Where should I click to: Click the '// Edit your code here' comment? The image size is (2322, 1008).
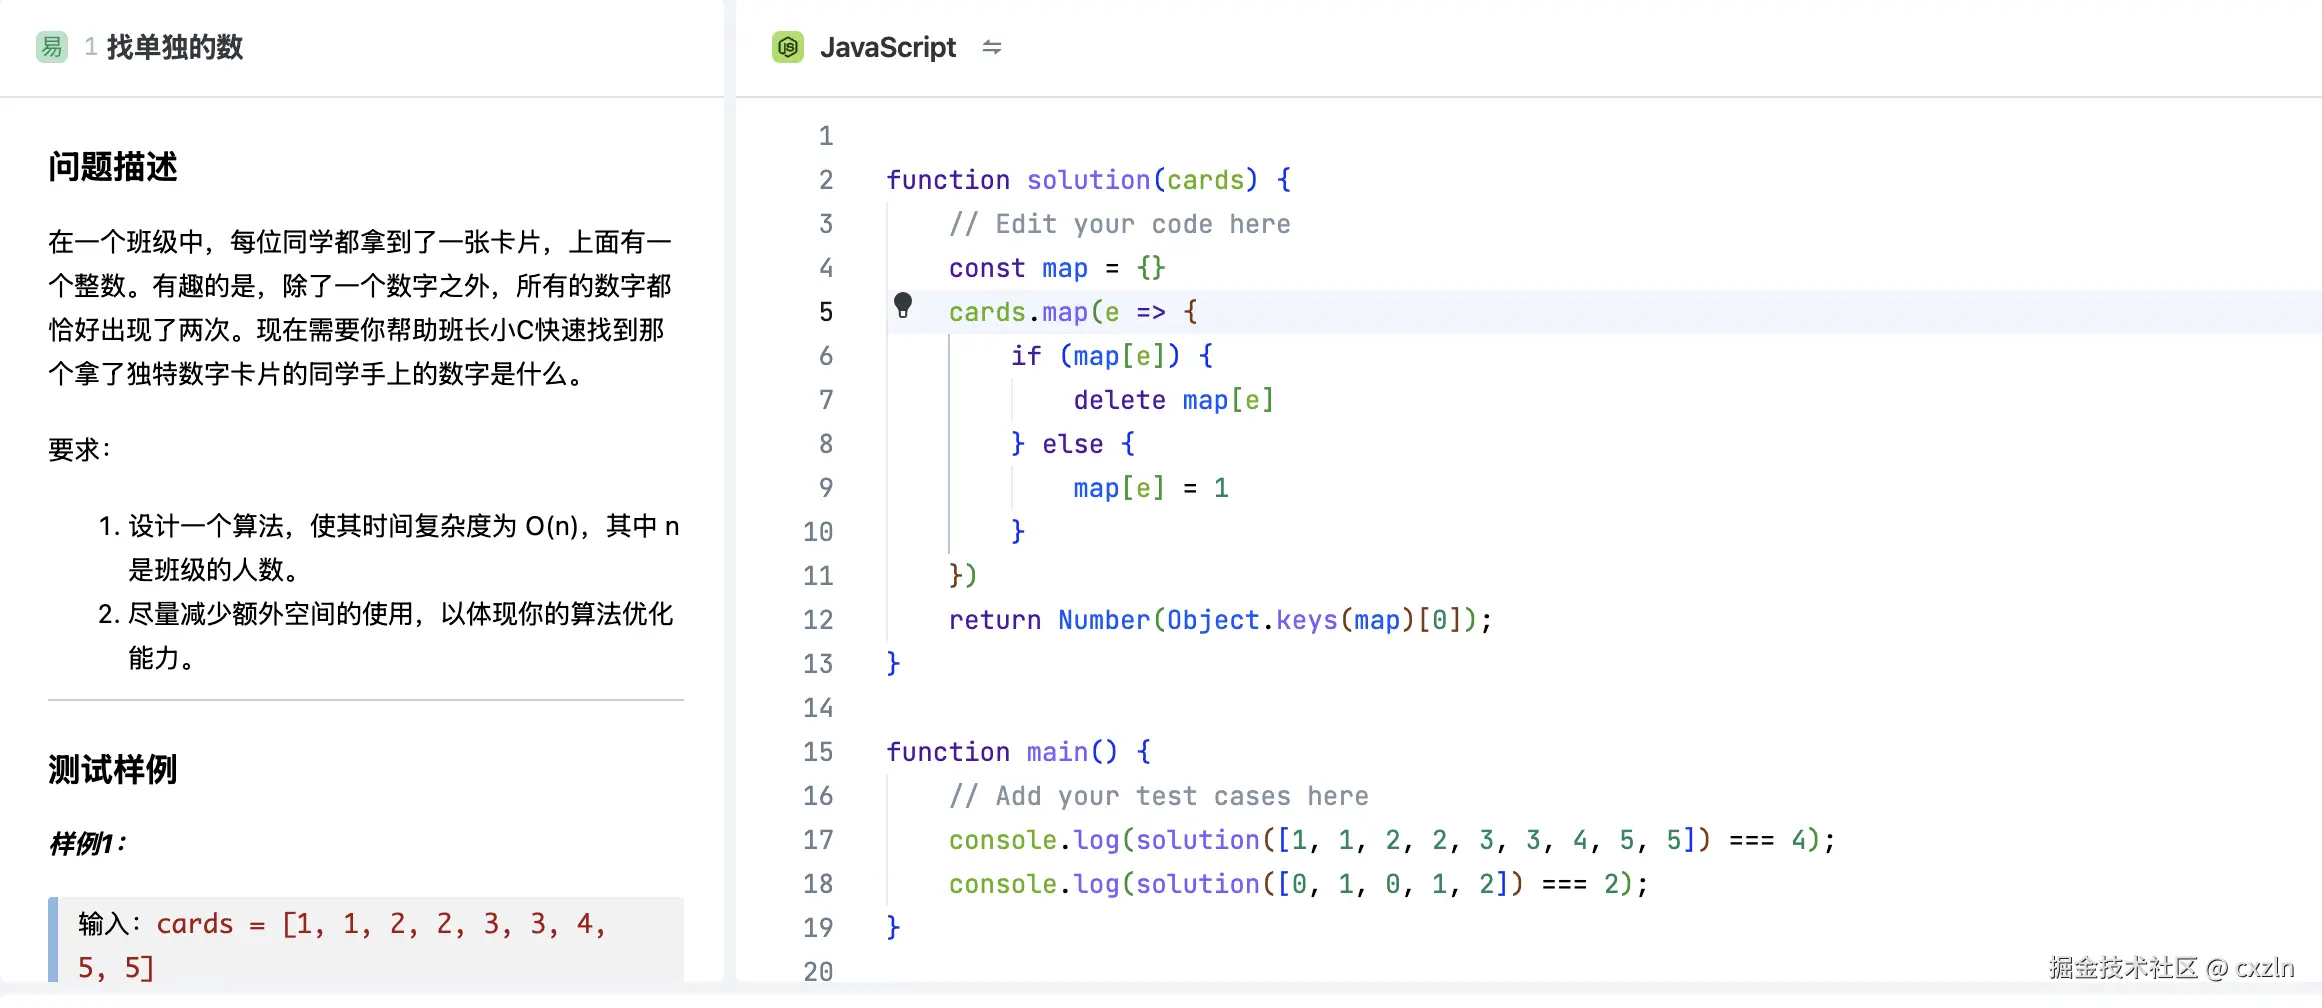[x=1119, y=224]
